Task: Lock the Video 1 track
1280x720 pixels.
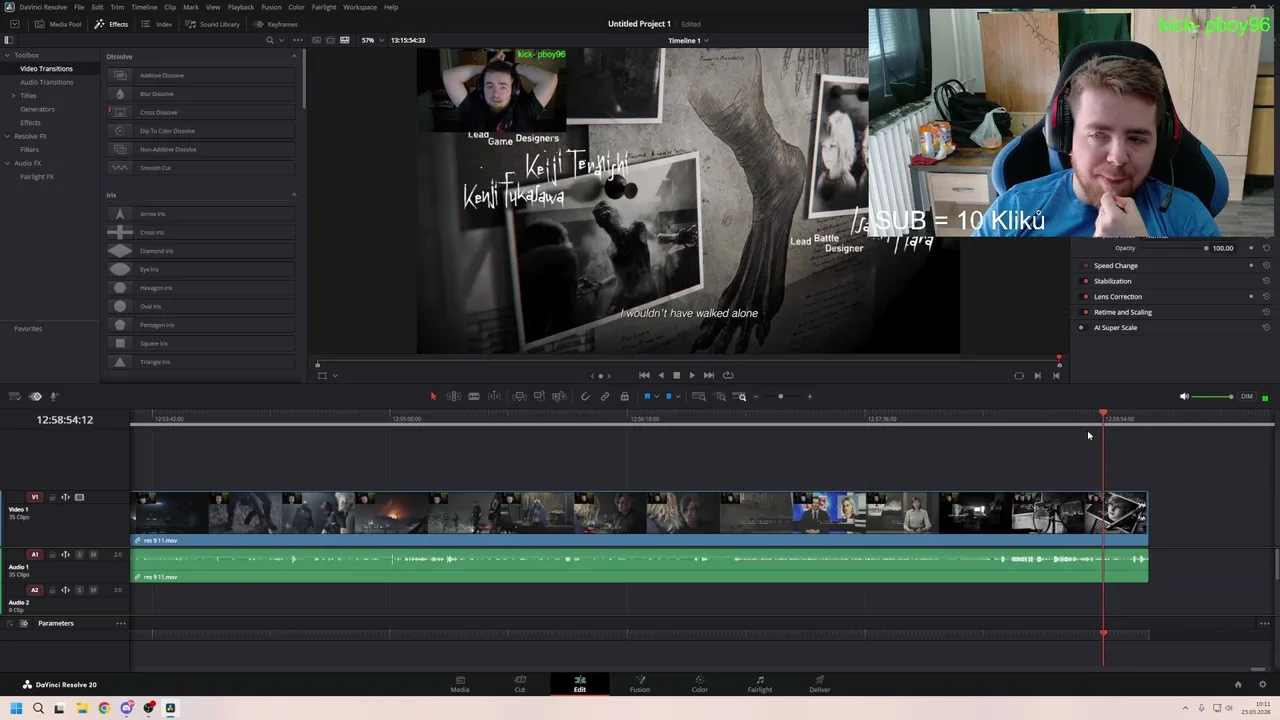Action: 52,497
